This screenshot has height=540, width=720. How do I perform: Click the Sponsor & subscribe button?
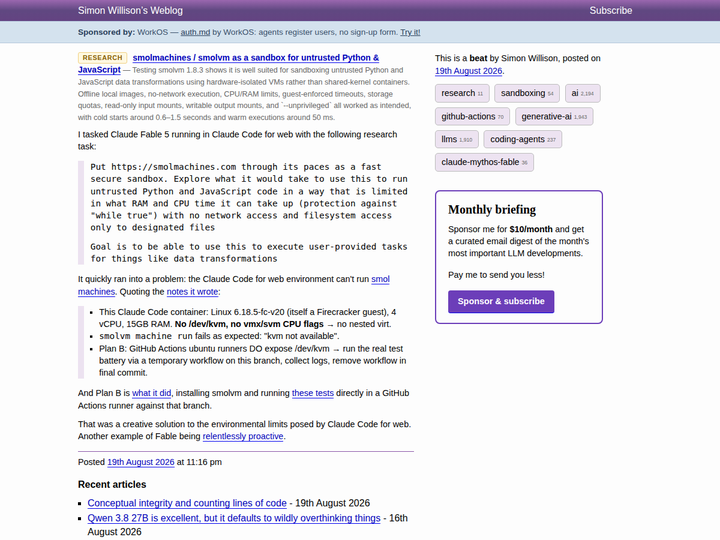(x=501, y=302)
